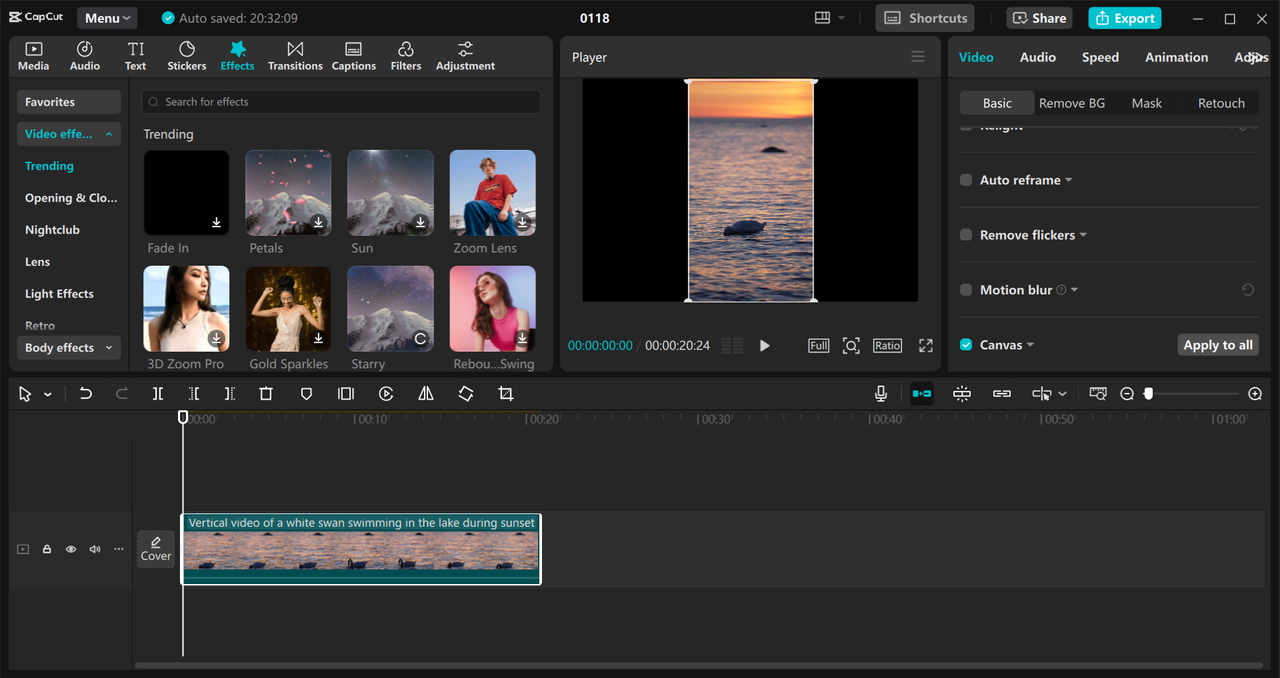Expand Remove flickers options arrow
The height and width of the screenshot is (678, 1280).
click(1084, 235)
